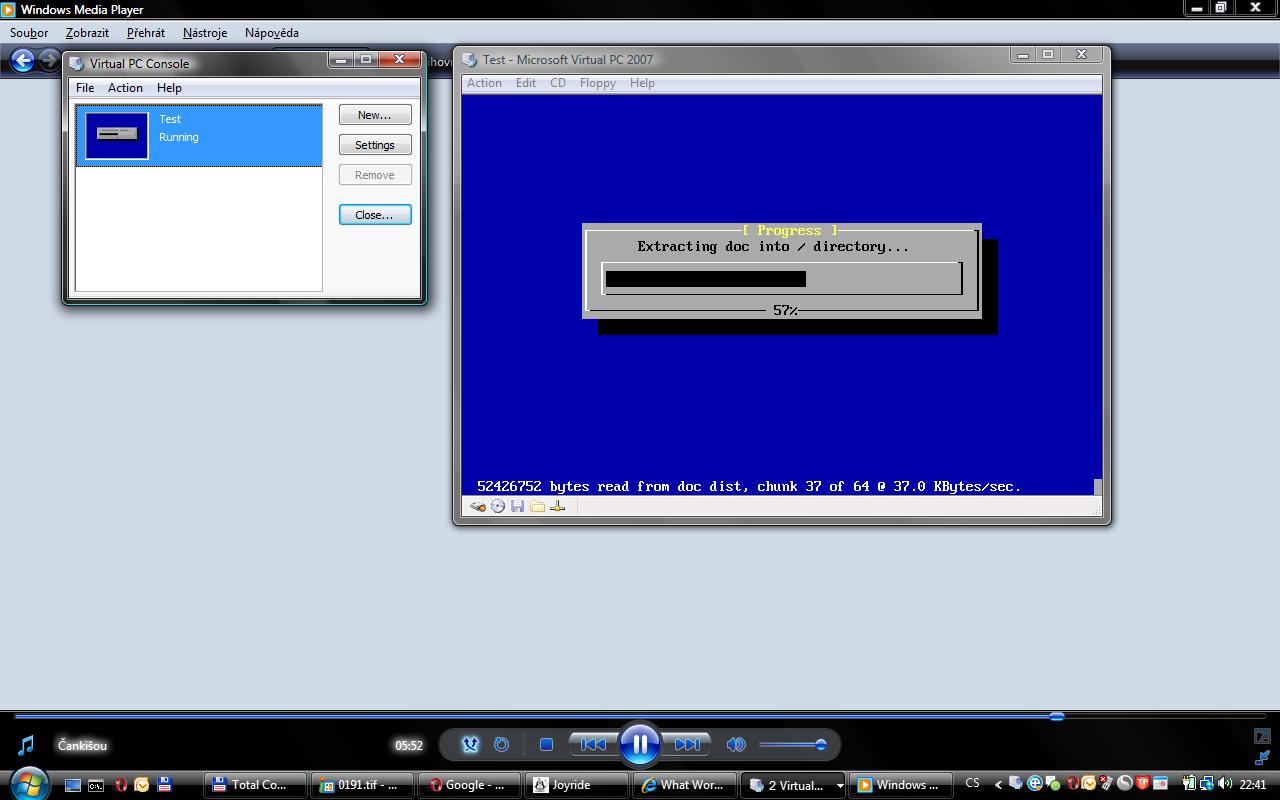Toggle repeat in Windows Media Player
Screen dimensions: 1280x800
502,744
